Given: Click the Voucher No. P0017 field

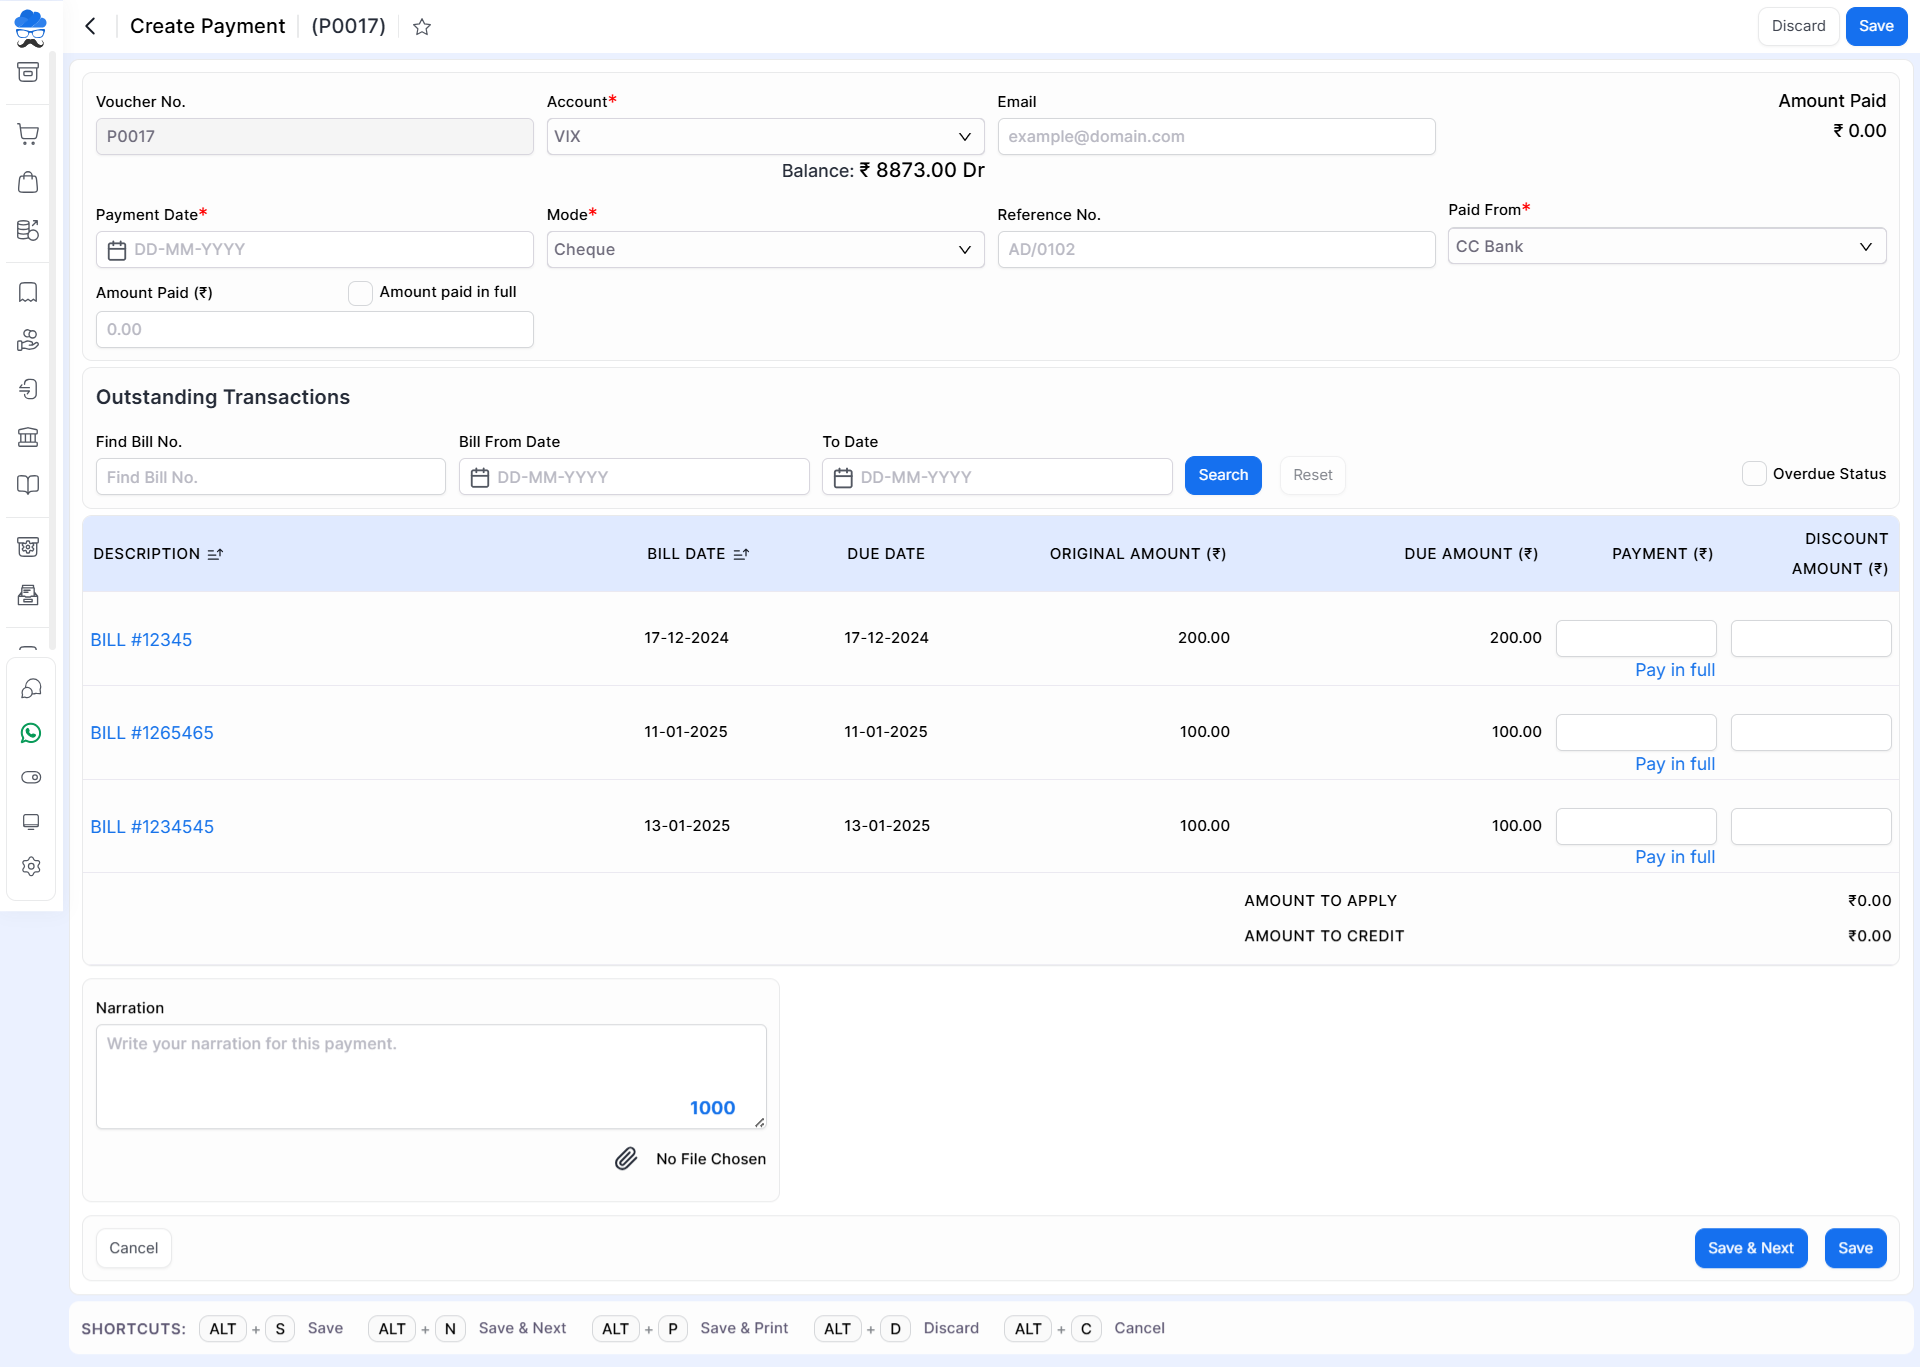Looking at the screenshot, I should tap(314, 137).
